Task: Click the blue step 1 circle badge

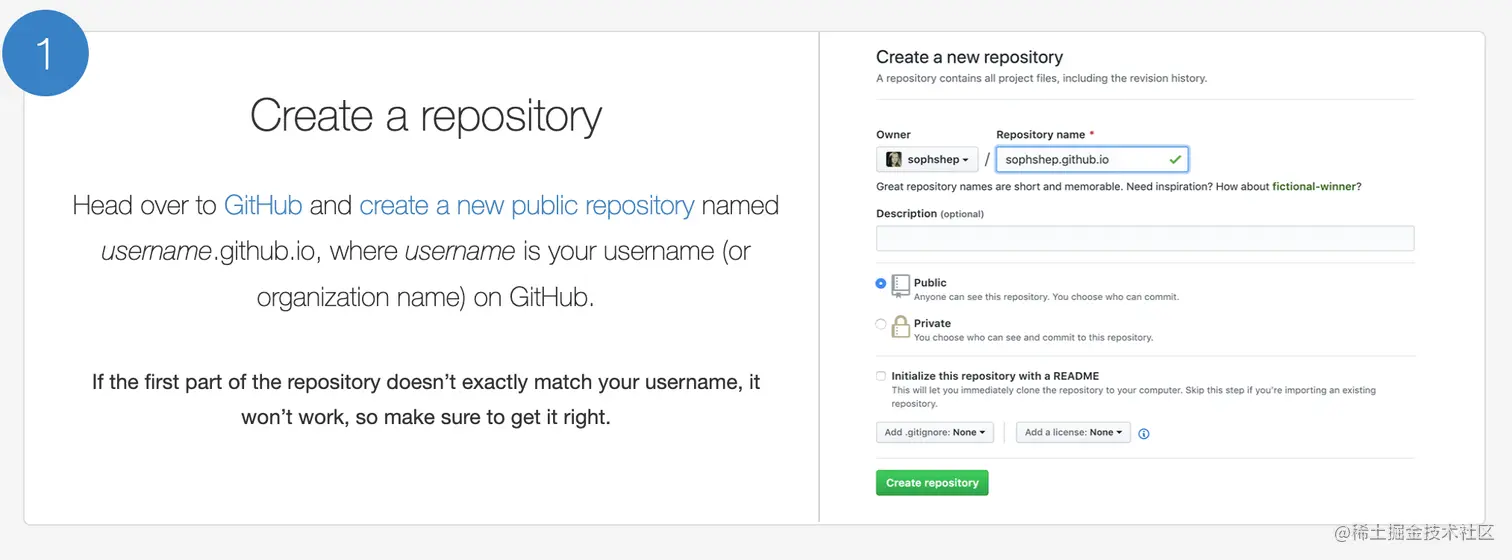Action: (x=45, y=53)
